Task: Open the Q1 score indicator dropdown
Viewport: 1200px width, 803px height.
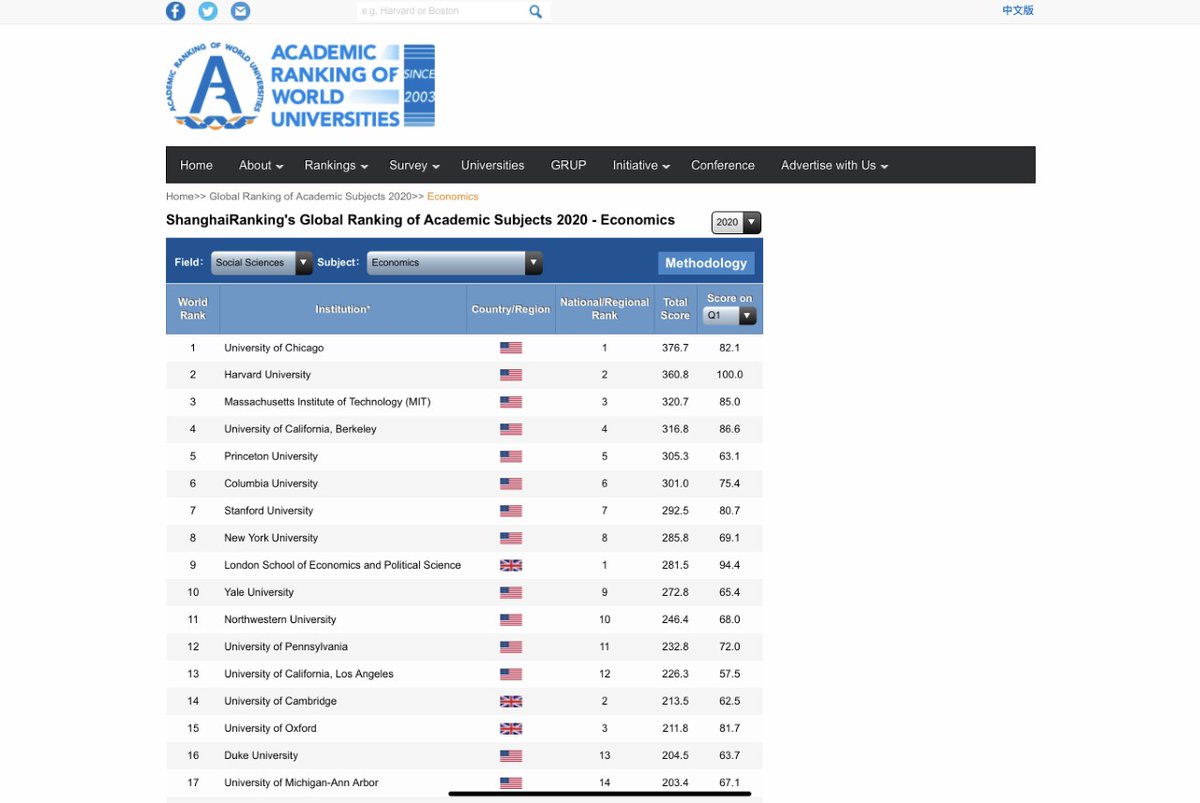Action: pos(730,315)
